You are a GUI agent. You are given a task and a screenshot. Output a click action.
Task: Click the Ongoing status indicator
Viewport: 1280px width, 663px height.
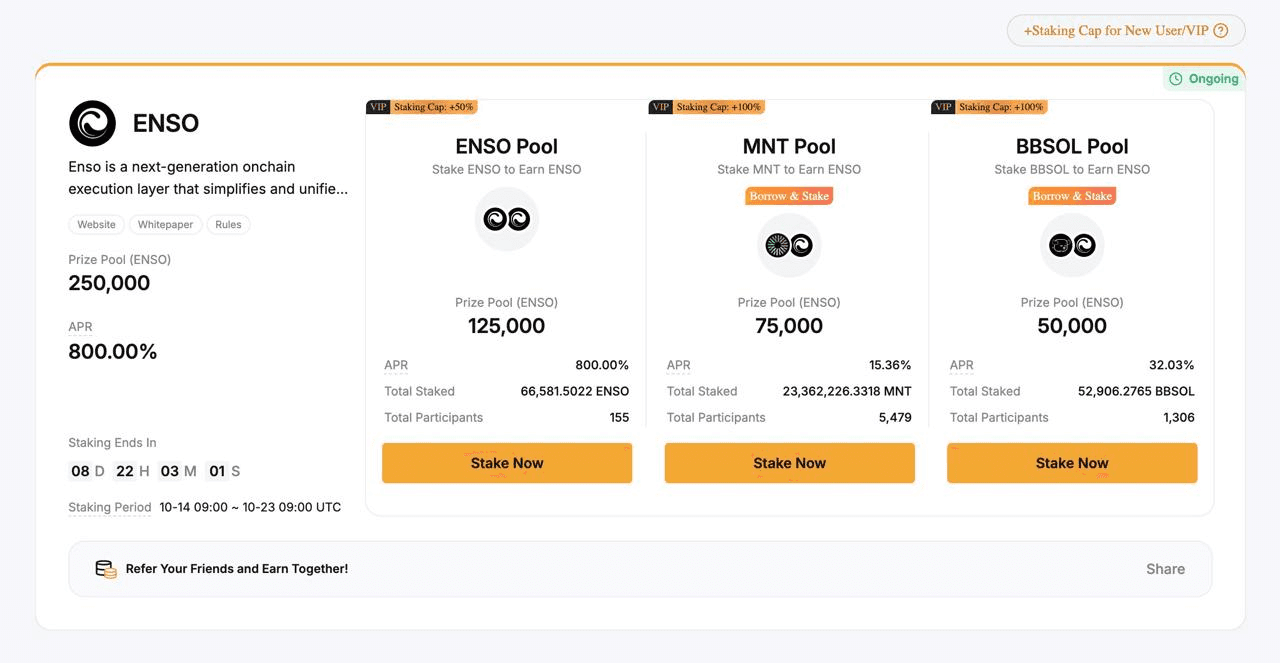(1204, 78)
